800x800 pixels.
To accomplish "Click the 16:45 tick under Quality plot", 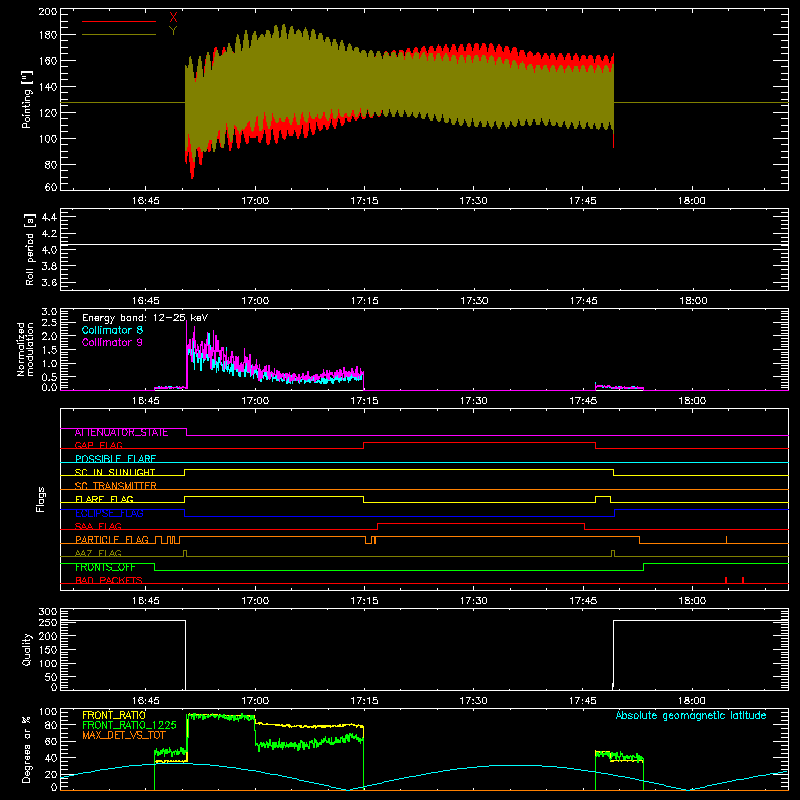I will tap(145, 701).
